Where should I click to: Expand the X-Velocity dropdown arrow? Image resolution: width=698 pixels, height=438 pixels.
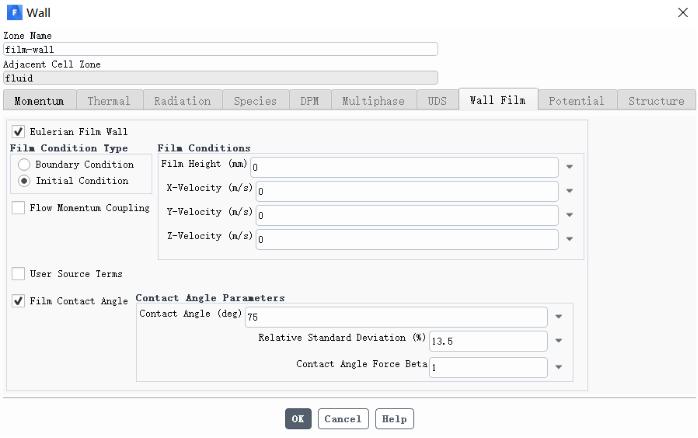point(569,191)
